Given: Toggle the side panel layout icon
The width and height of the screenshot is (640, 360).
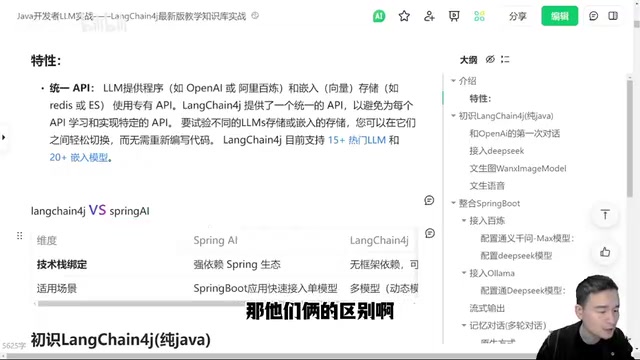Looking at the screenshot, I should click(x=613, y=16).
